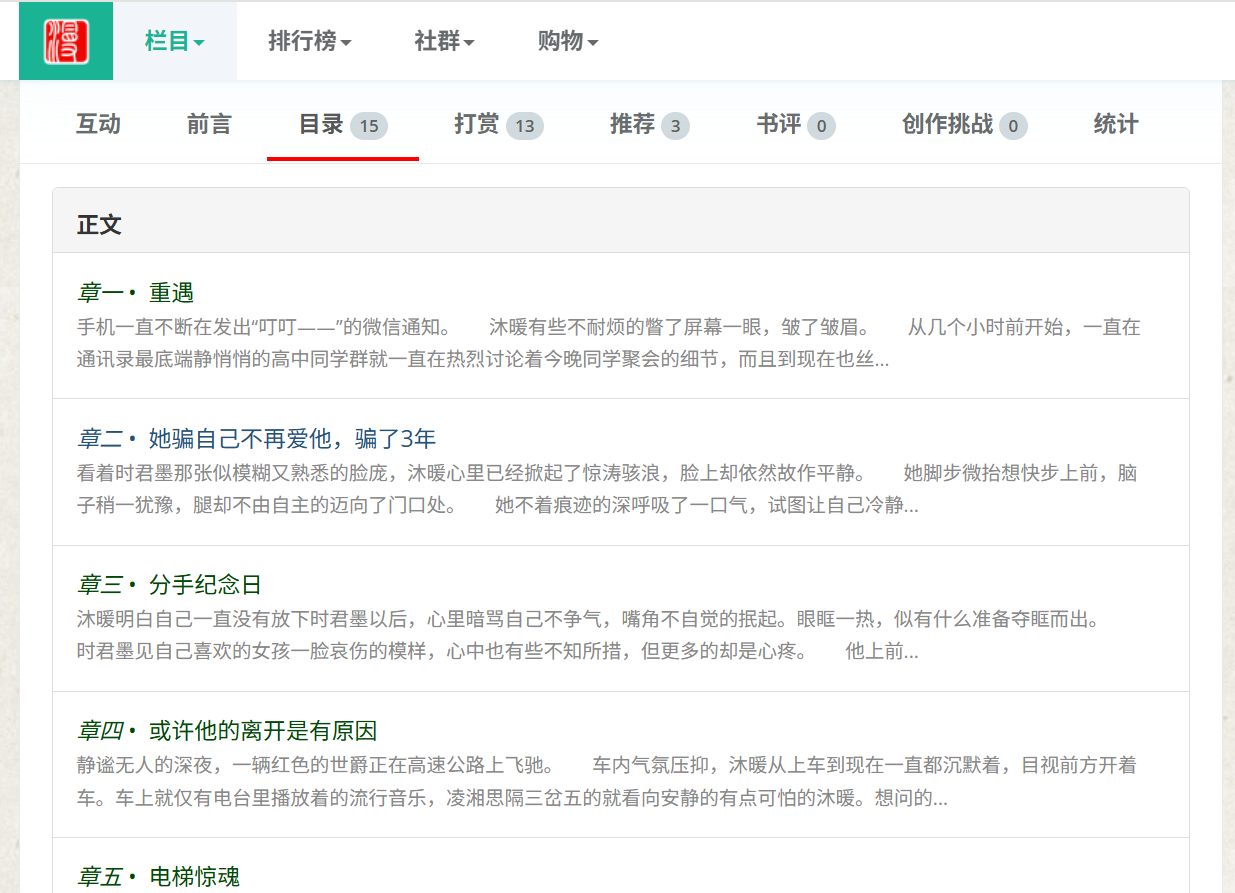The height and width of the screenshot is (893, 1235).
Task: Click the 0 badge next to 书评
Action: point(822,126)
